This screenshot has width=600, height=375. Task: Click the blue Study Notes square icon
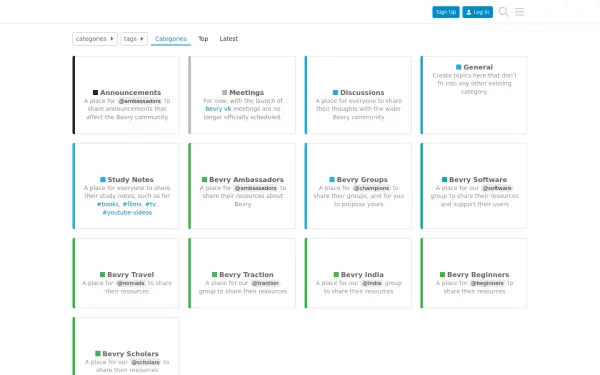(103, 179)
